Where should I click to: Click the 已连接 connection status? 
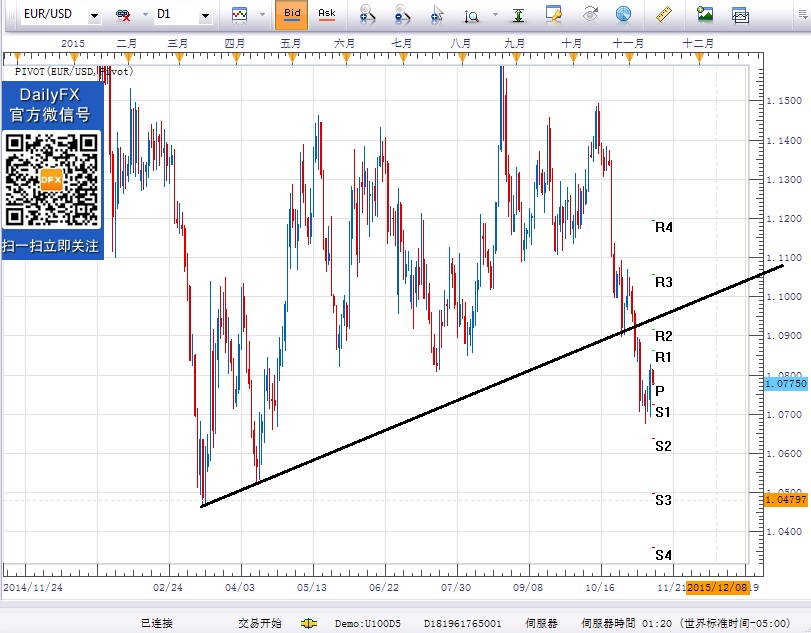click(156, 623)
